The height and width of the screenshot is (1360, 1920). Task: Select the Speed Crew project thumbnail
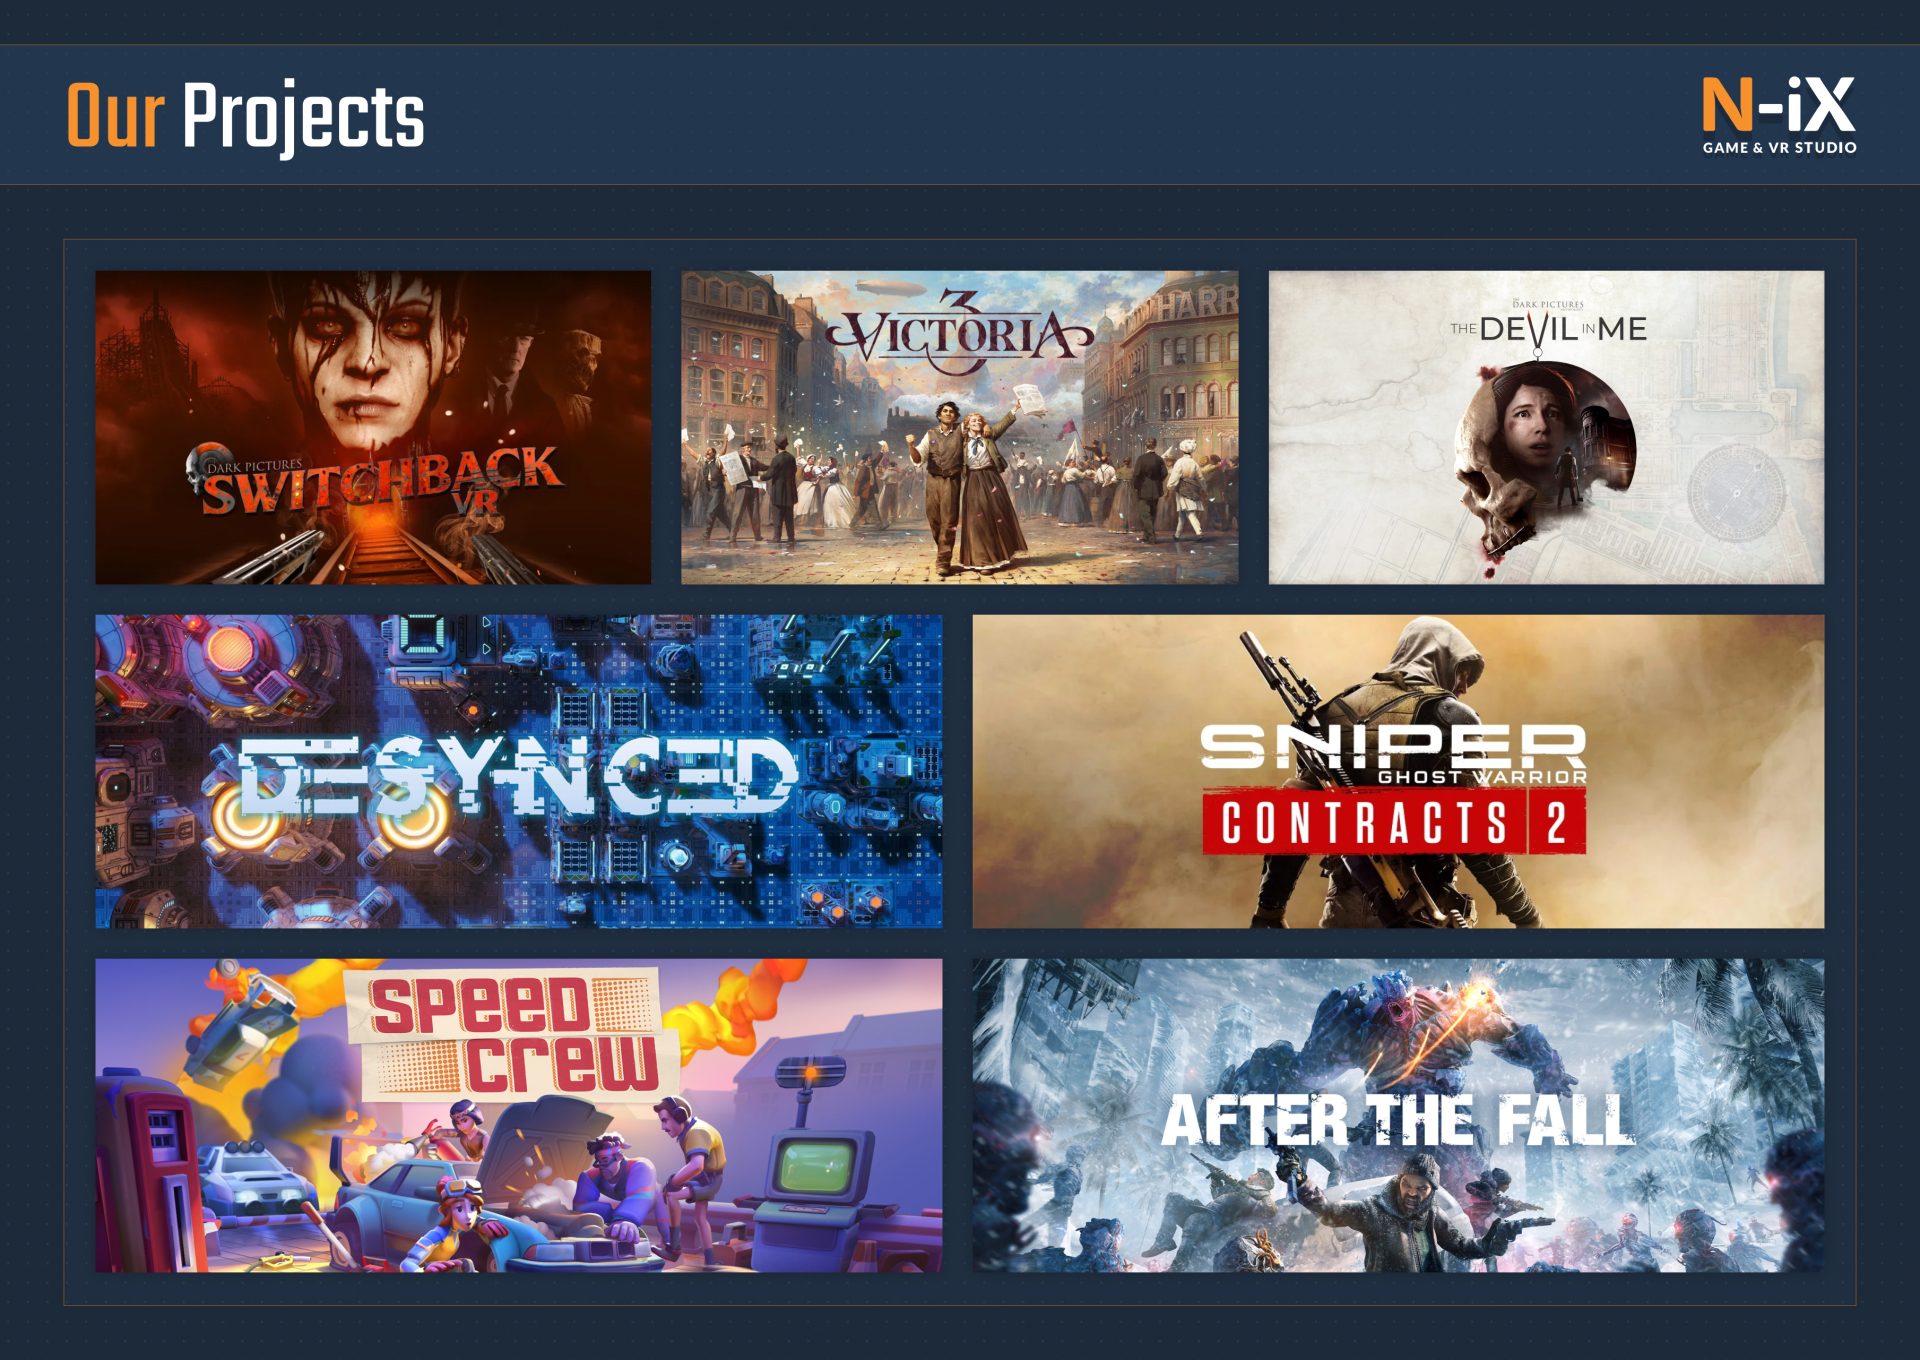pyautogui.click(x=519, y=1115)
